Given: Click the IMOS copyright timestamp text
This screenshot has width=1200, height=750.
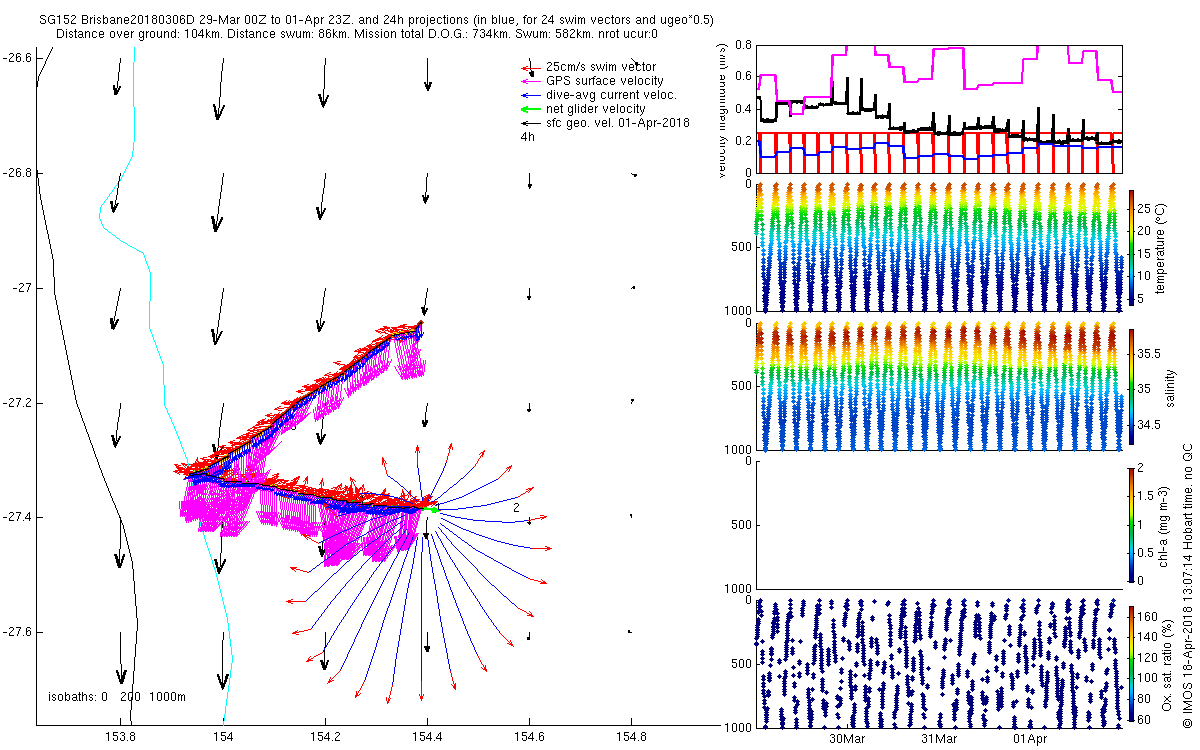Looking at the screenshot, I should (x=1189, y=585).
